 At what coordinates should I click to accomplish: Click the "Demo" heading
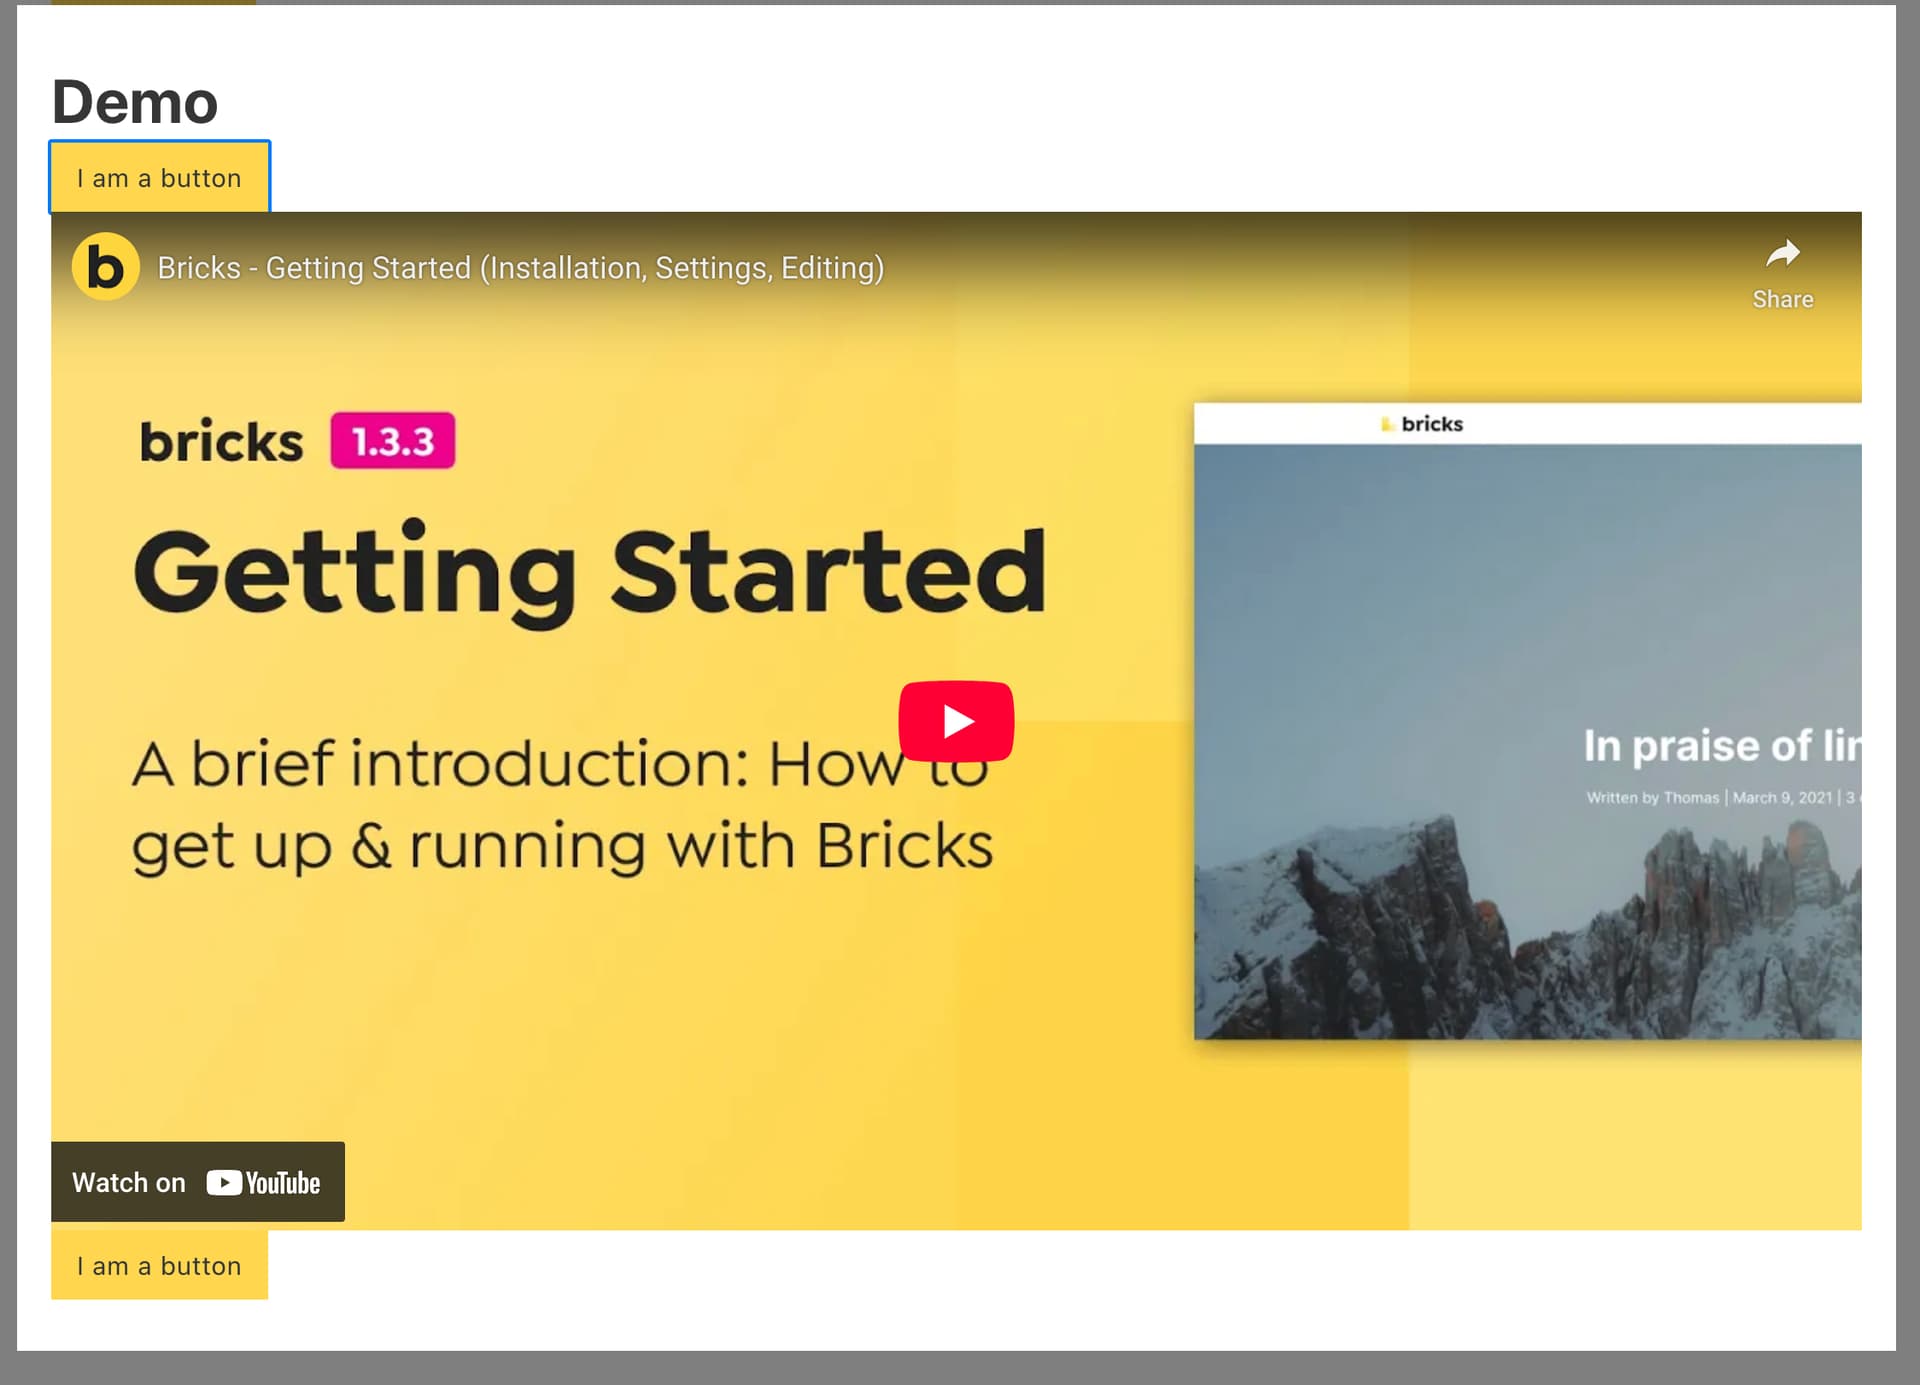coord(135,102)
